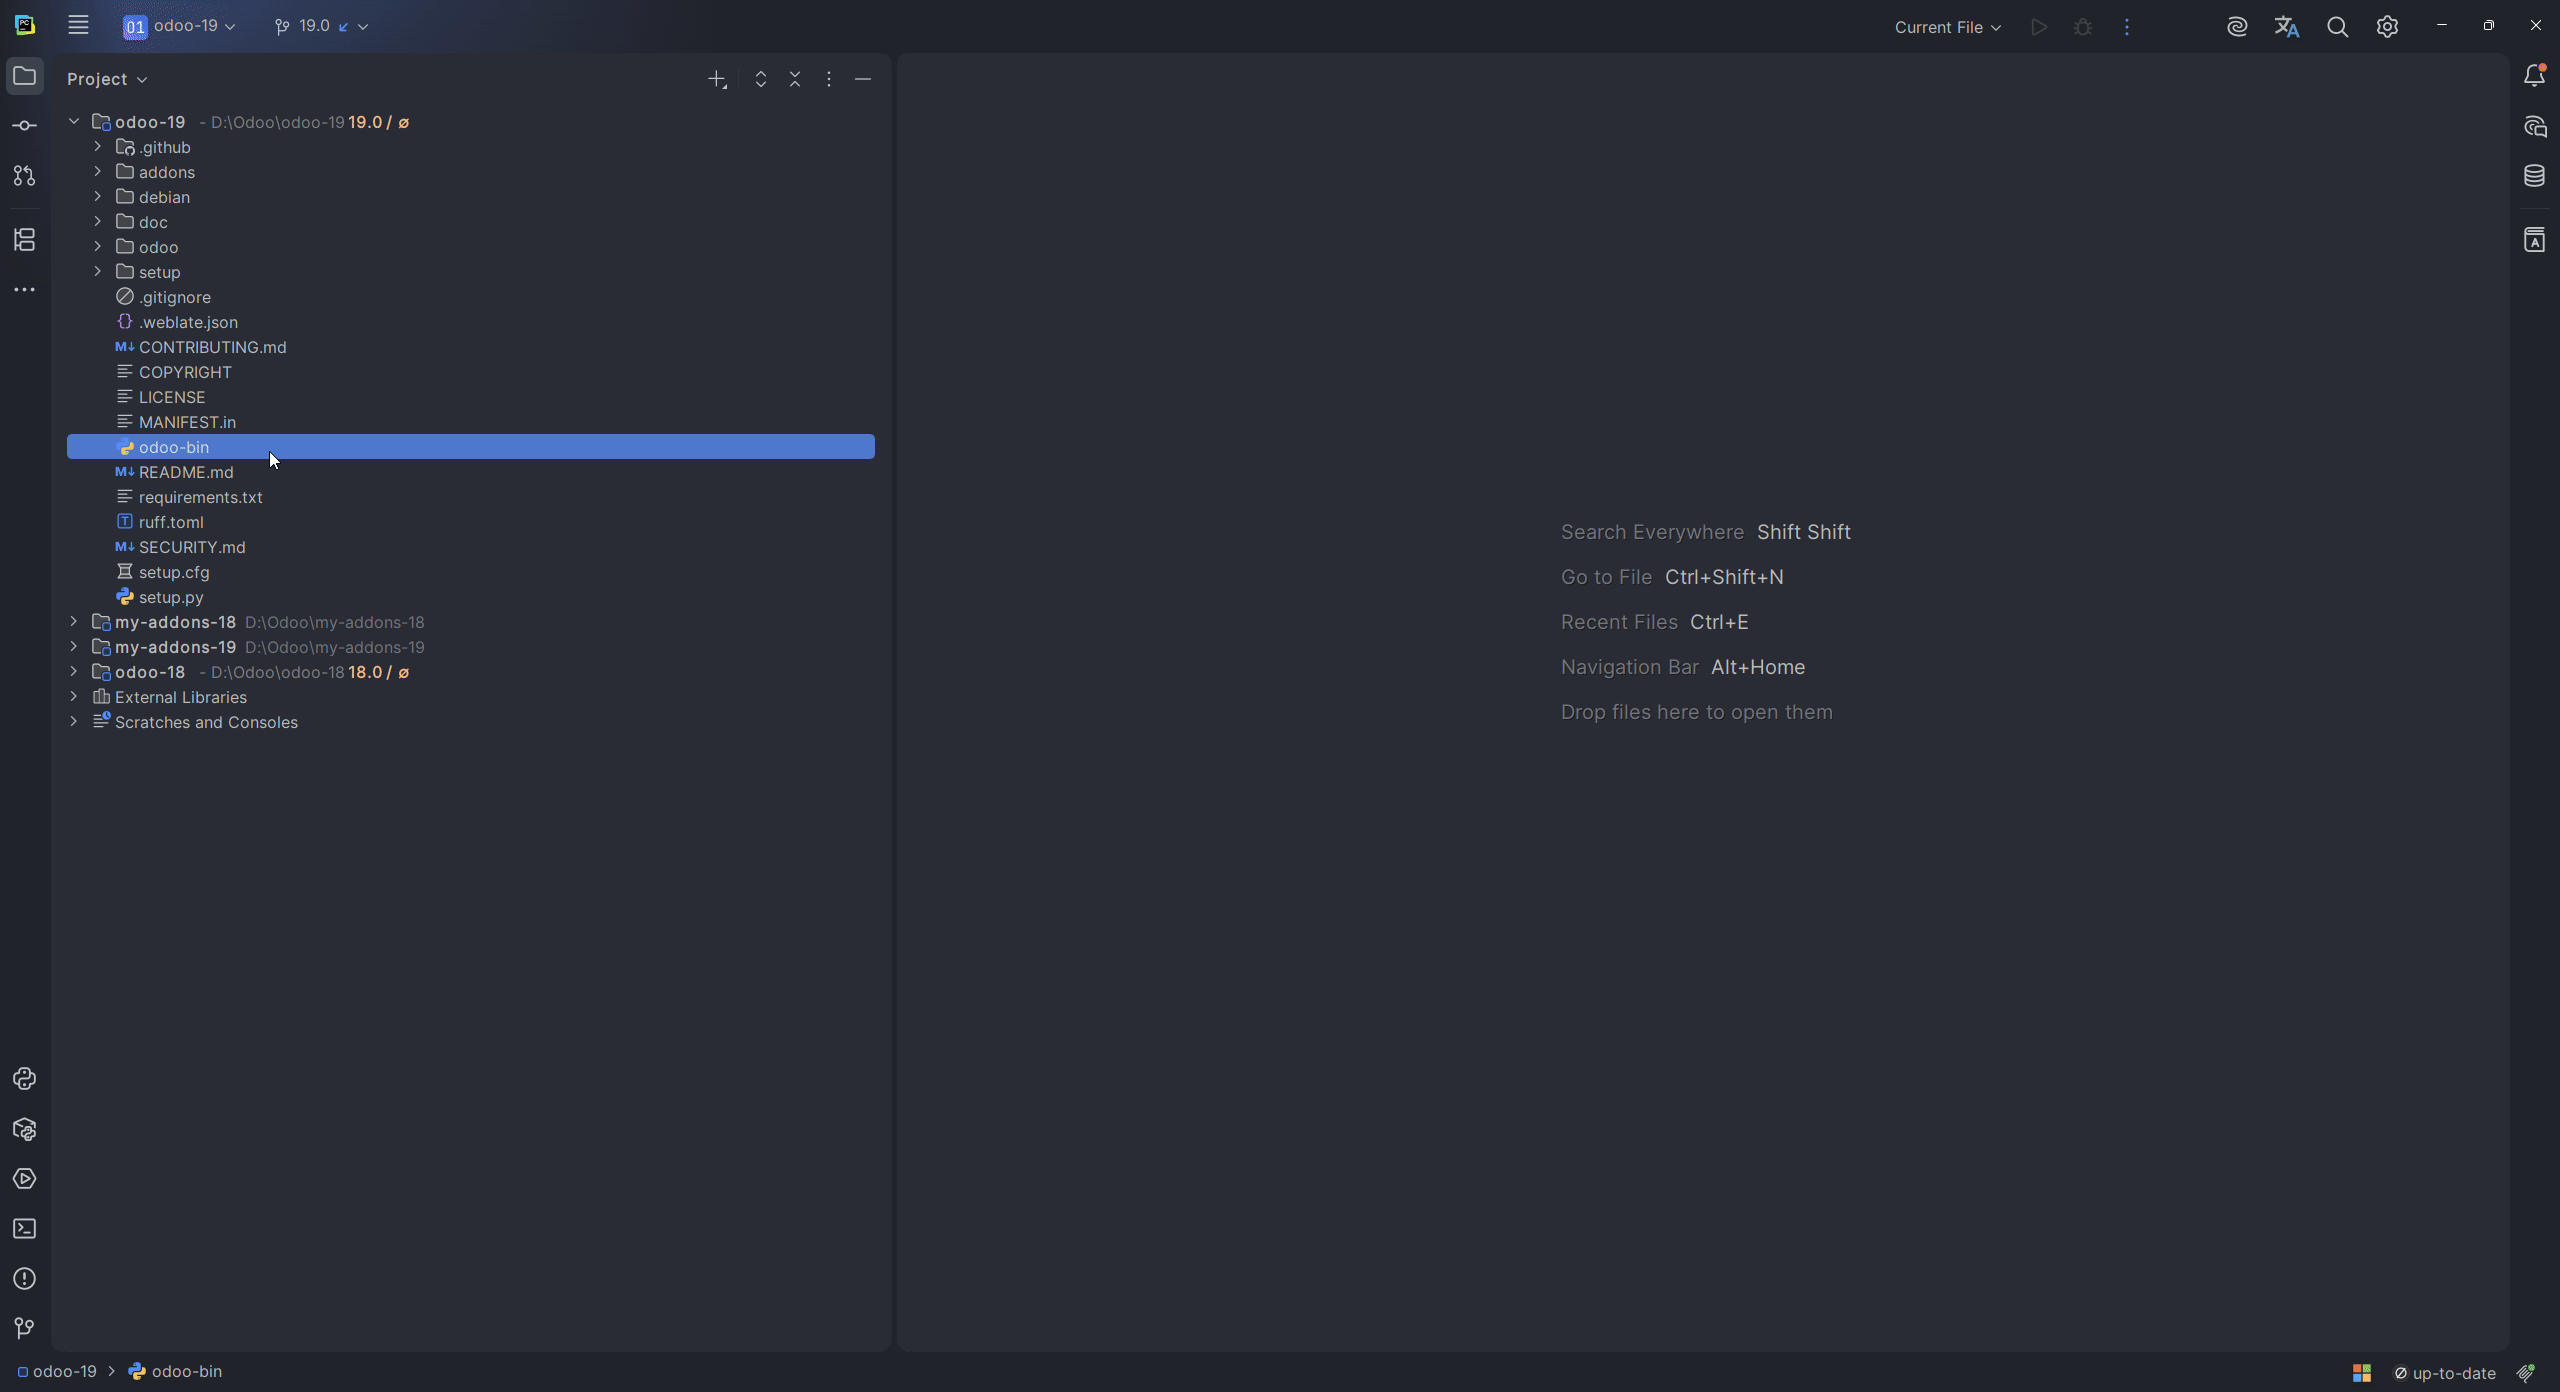2560x1392 pixels.
Task: Open Project panel options menu
Action: click(x=829, y=79)
